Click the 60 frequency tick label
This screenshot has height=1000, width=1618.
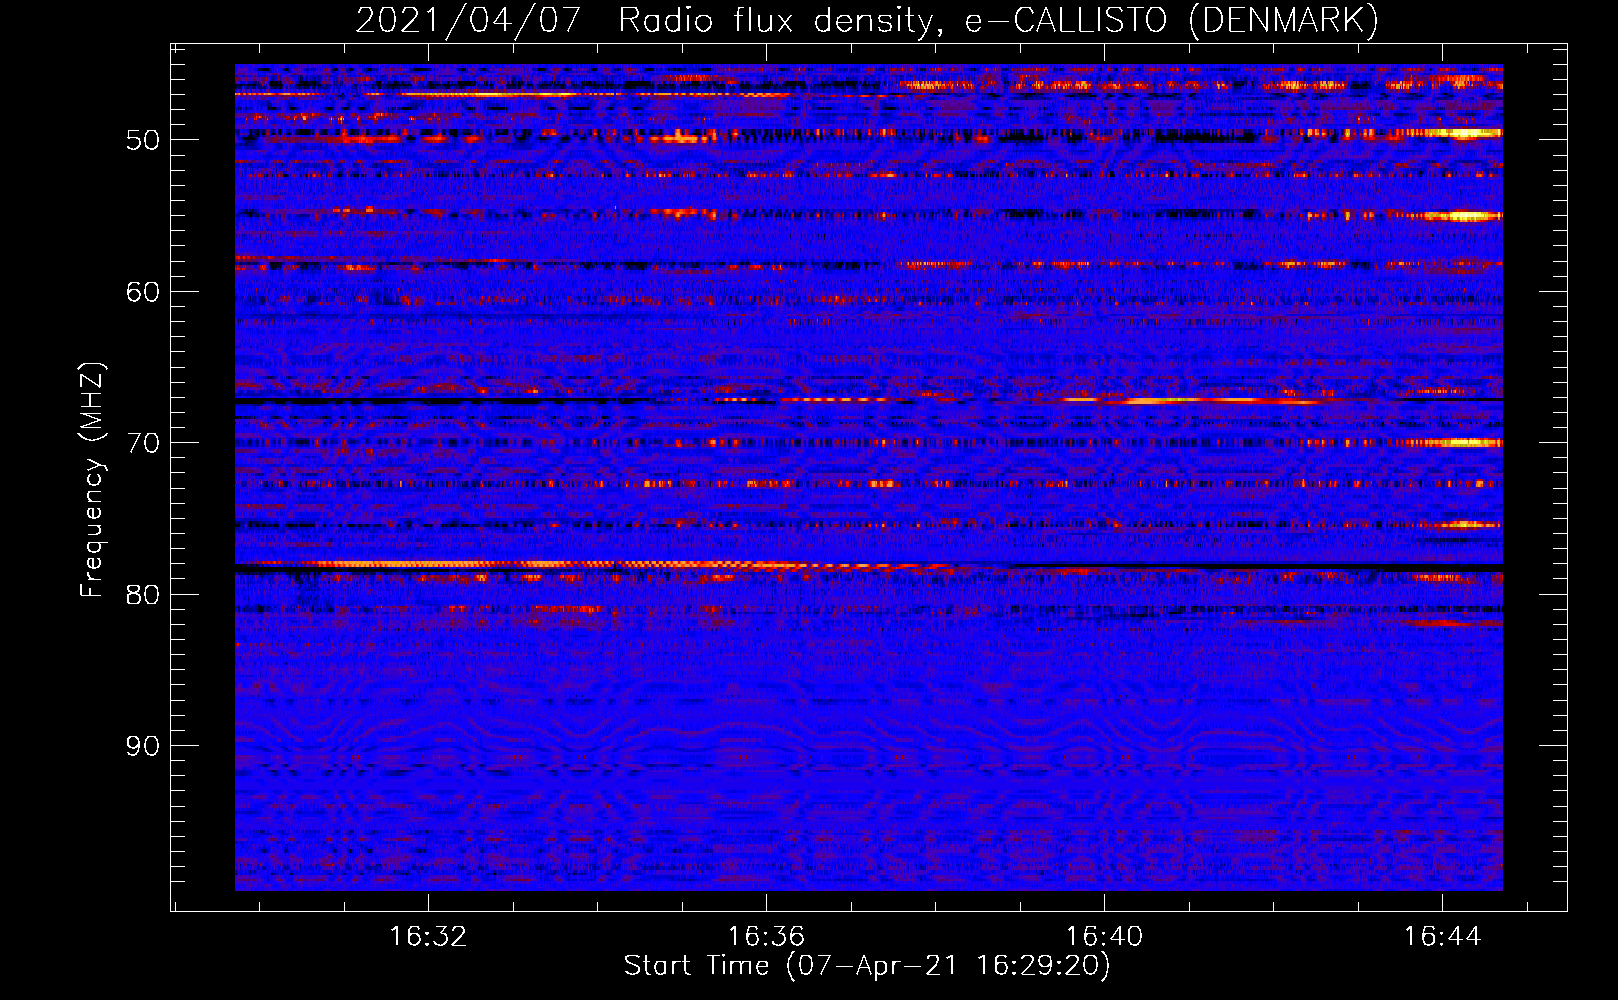[143, 292]
